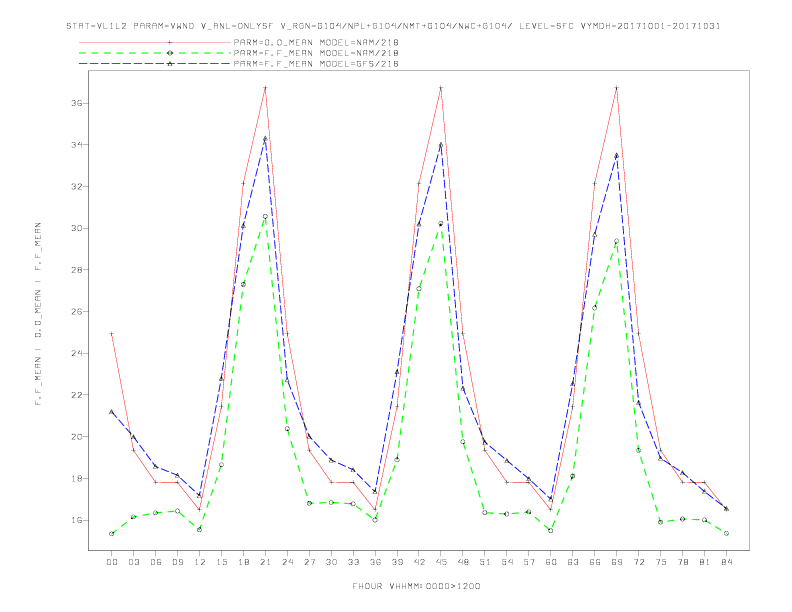Click x-axis forecast hour label 27
This screenshot has height=612, width=792.
point(309,562)
